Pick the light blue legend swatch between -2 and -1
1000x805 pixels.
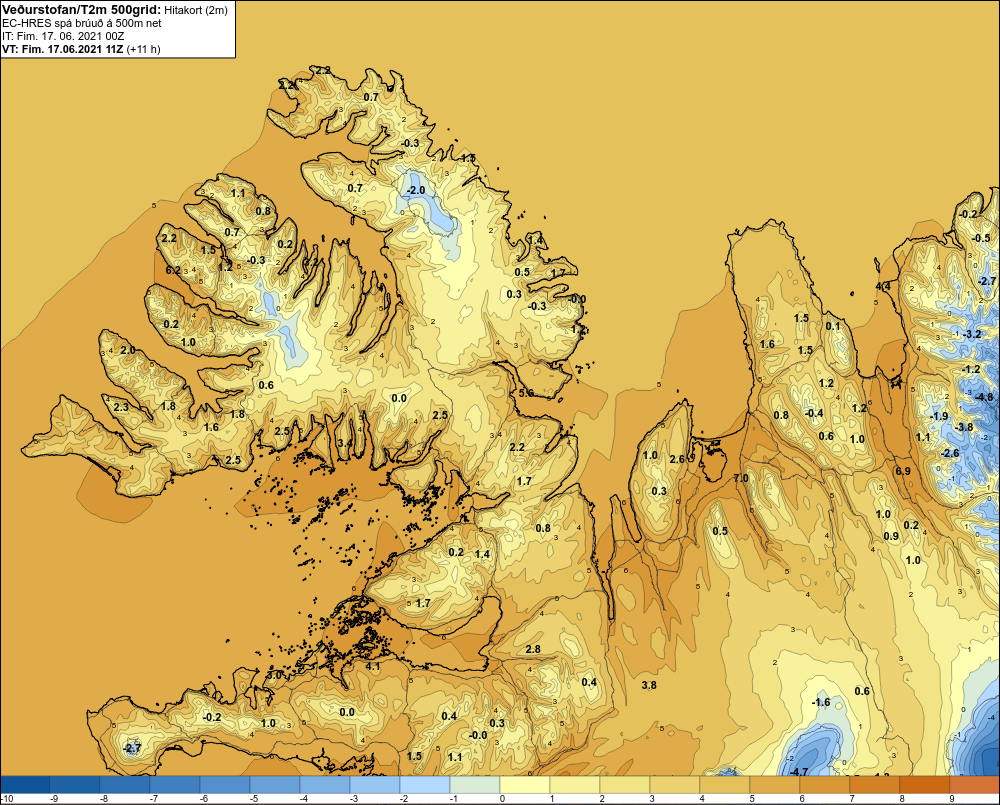[x=425, y=783]
